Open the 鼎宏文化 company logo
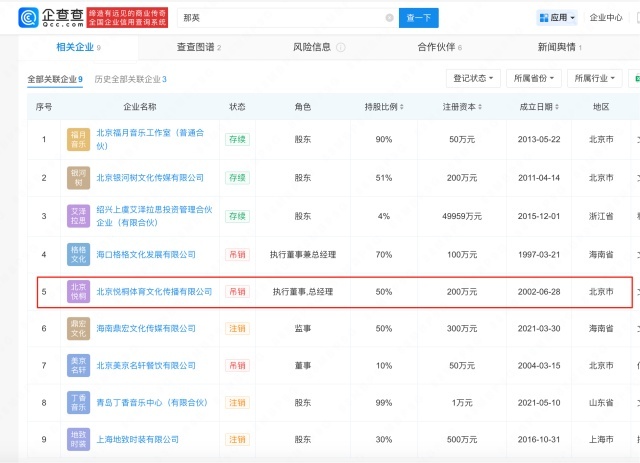The width and height of the screenshot is (640, 463). tap(78, 328)
